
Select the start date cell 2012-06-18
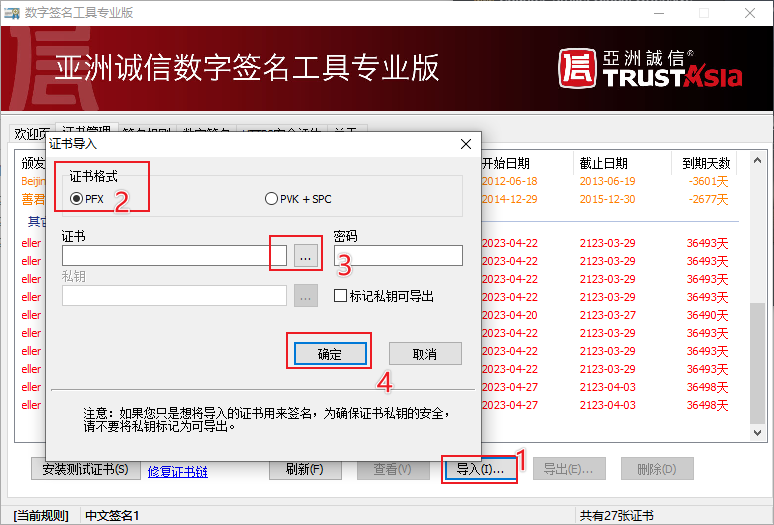[x=509, y=181]
